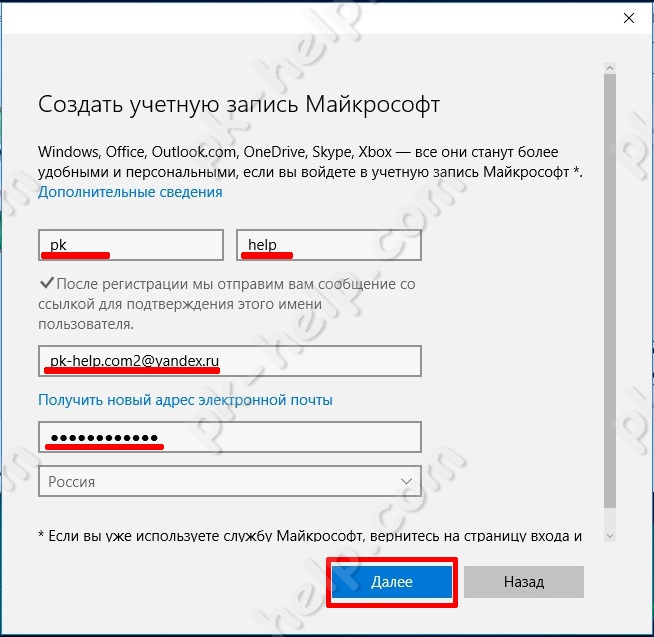
Task: Open the Дополнительные сведения link
Action: [130, 192]
